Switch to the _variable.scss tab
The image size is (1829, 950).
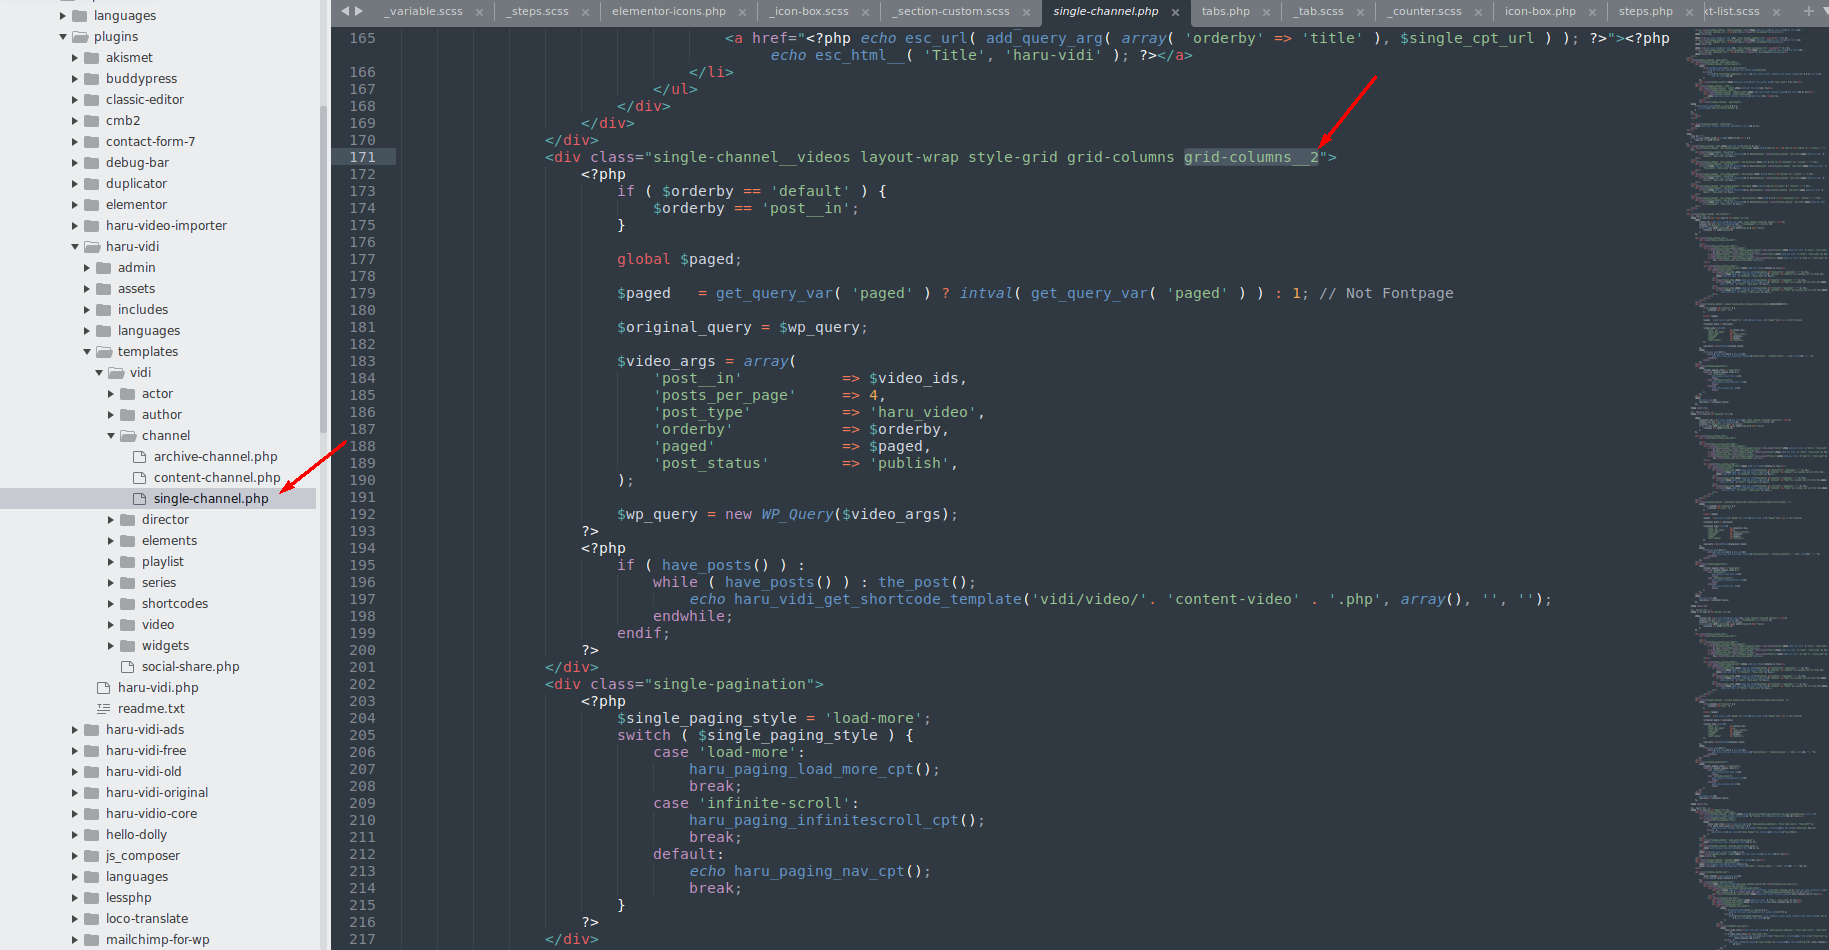pos(424,11)
